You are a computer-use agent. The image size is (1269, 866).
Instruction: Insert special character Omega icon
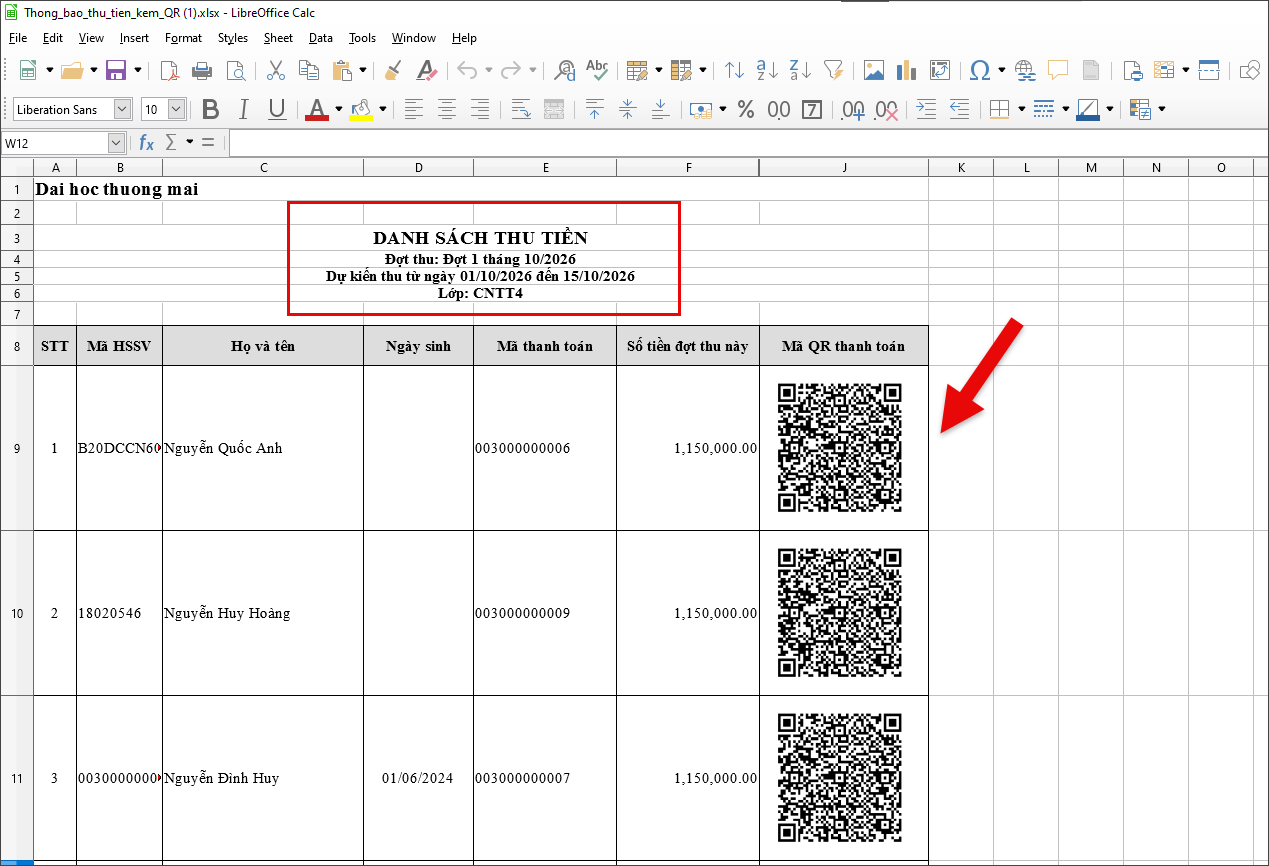click(980, 70)
